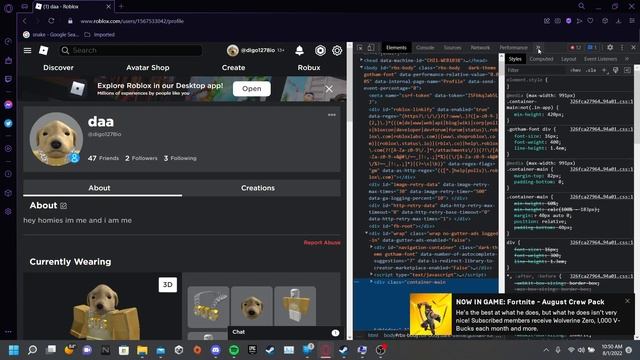Open the Robux page link
Image resolution: width=640 pixels, height=360 pixels.
click(309, 68)
